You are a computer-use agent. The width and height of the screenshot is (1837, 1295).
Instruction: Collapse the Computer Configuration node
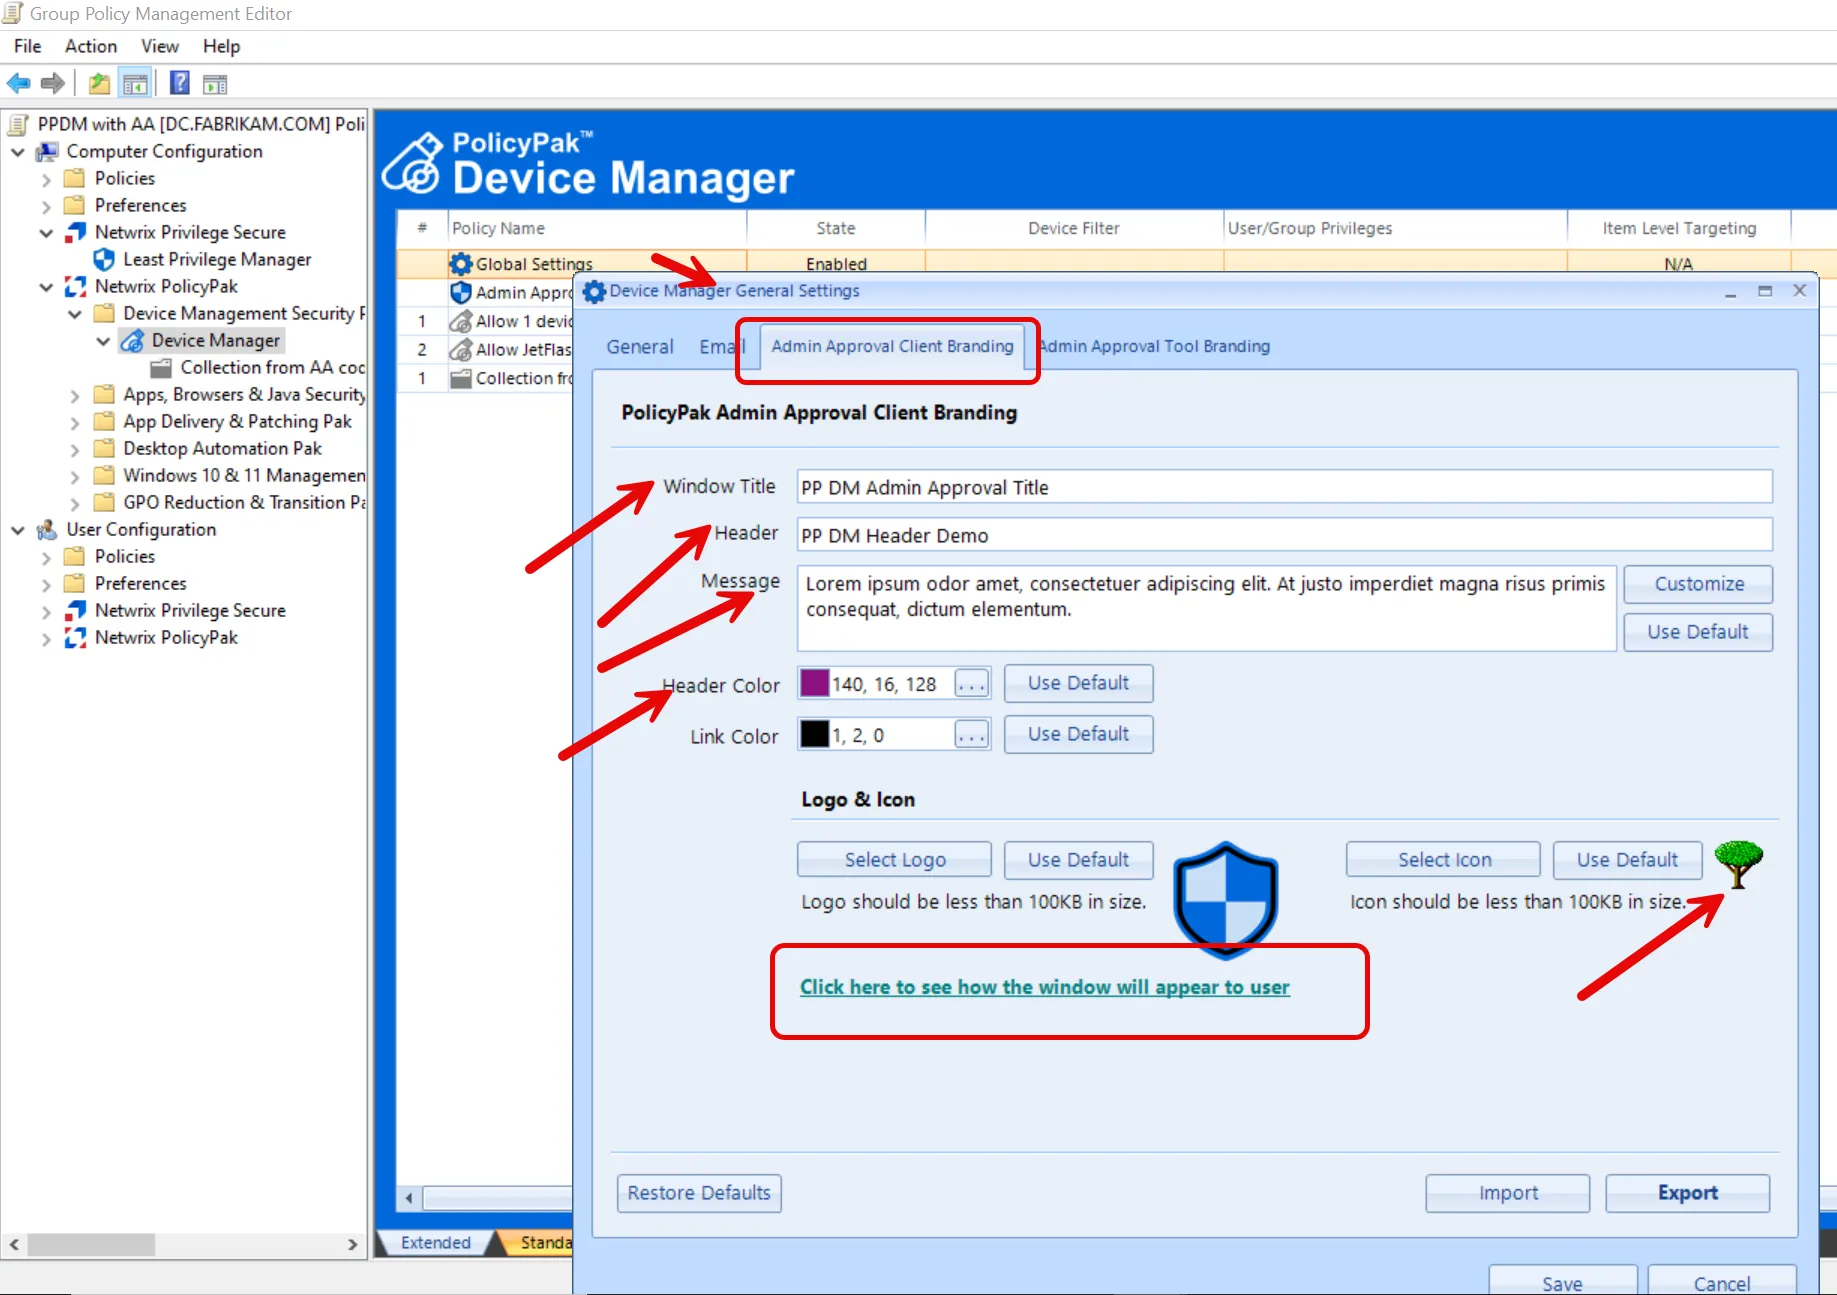18,152
